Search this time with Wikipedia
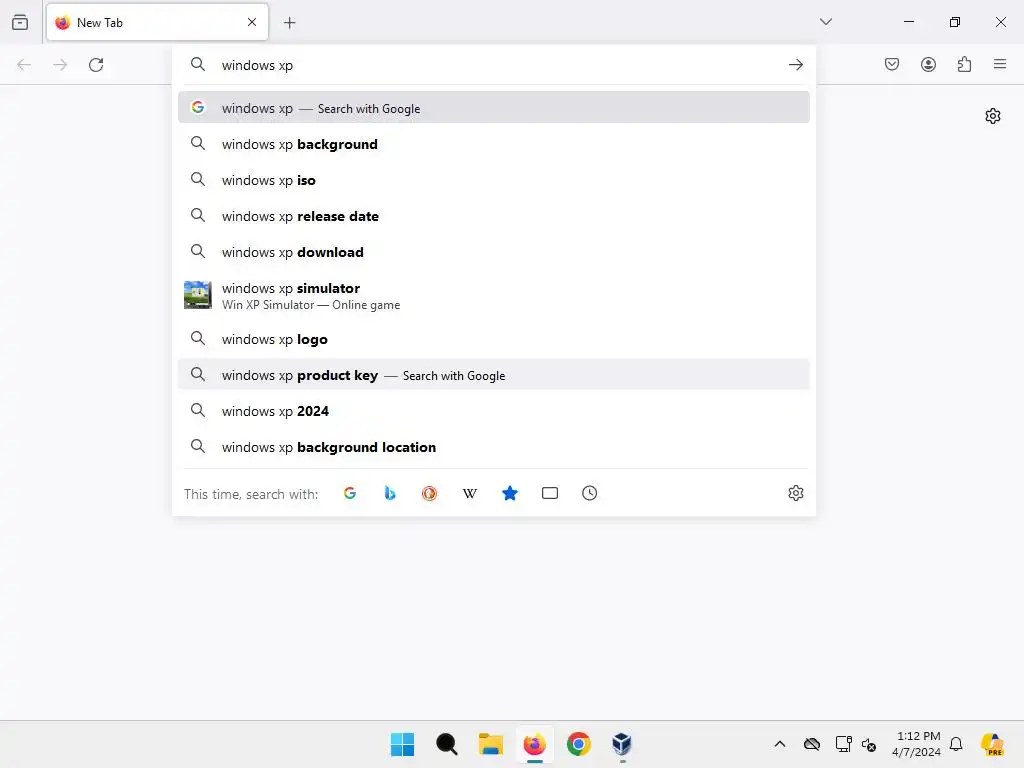Image resolution: width=1024 pixels, height=768 pixels. [470, 493]
